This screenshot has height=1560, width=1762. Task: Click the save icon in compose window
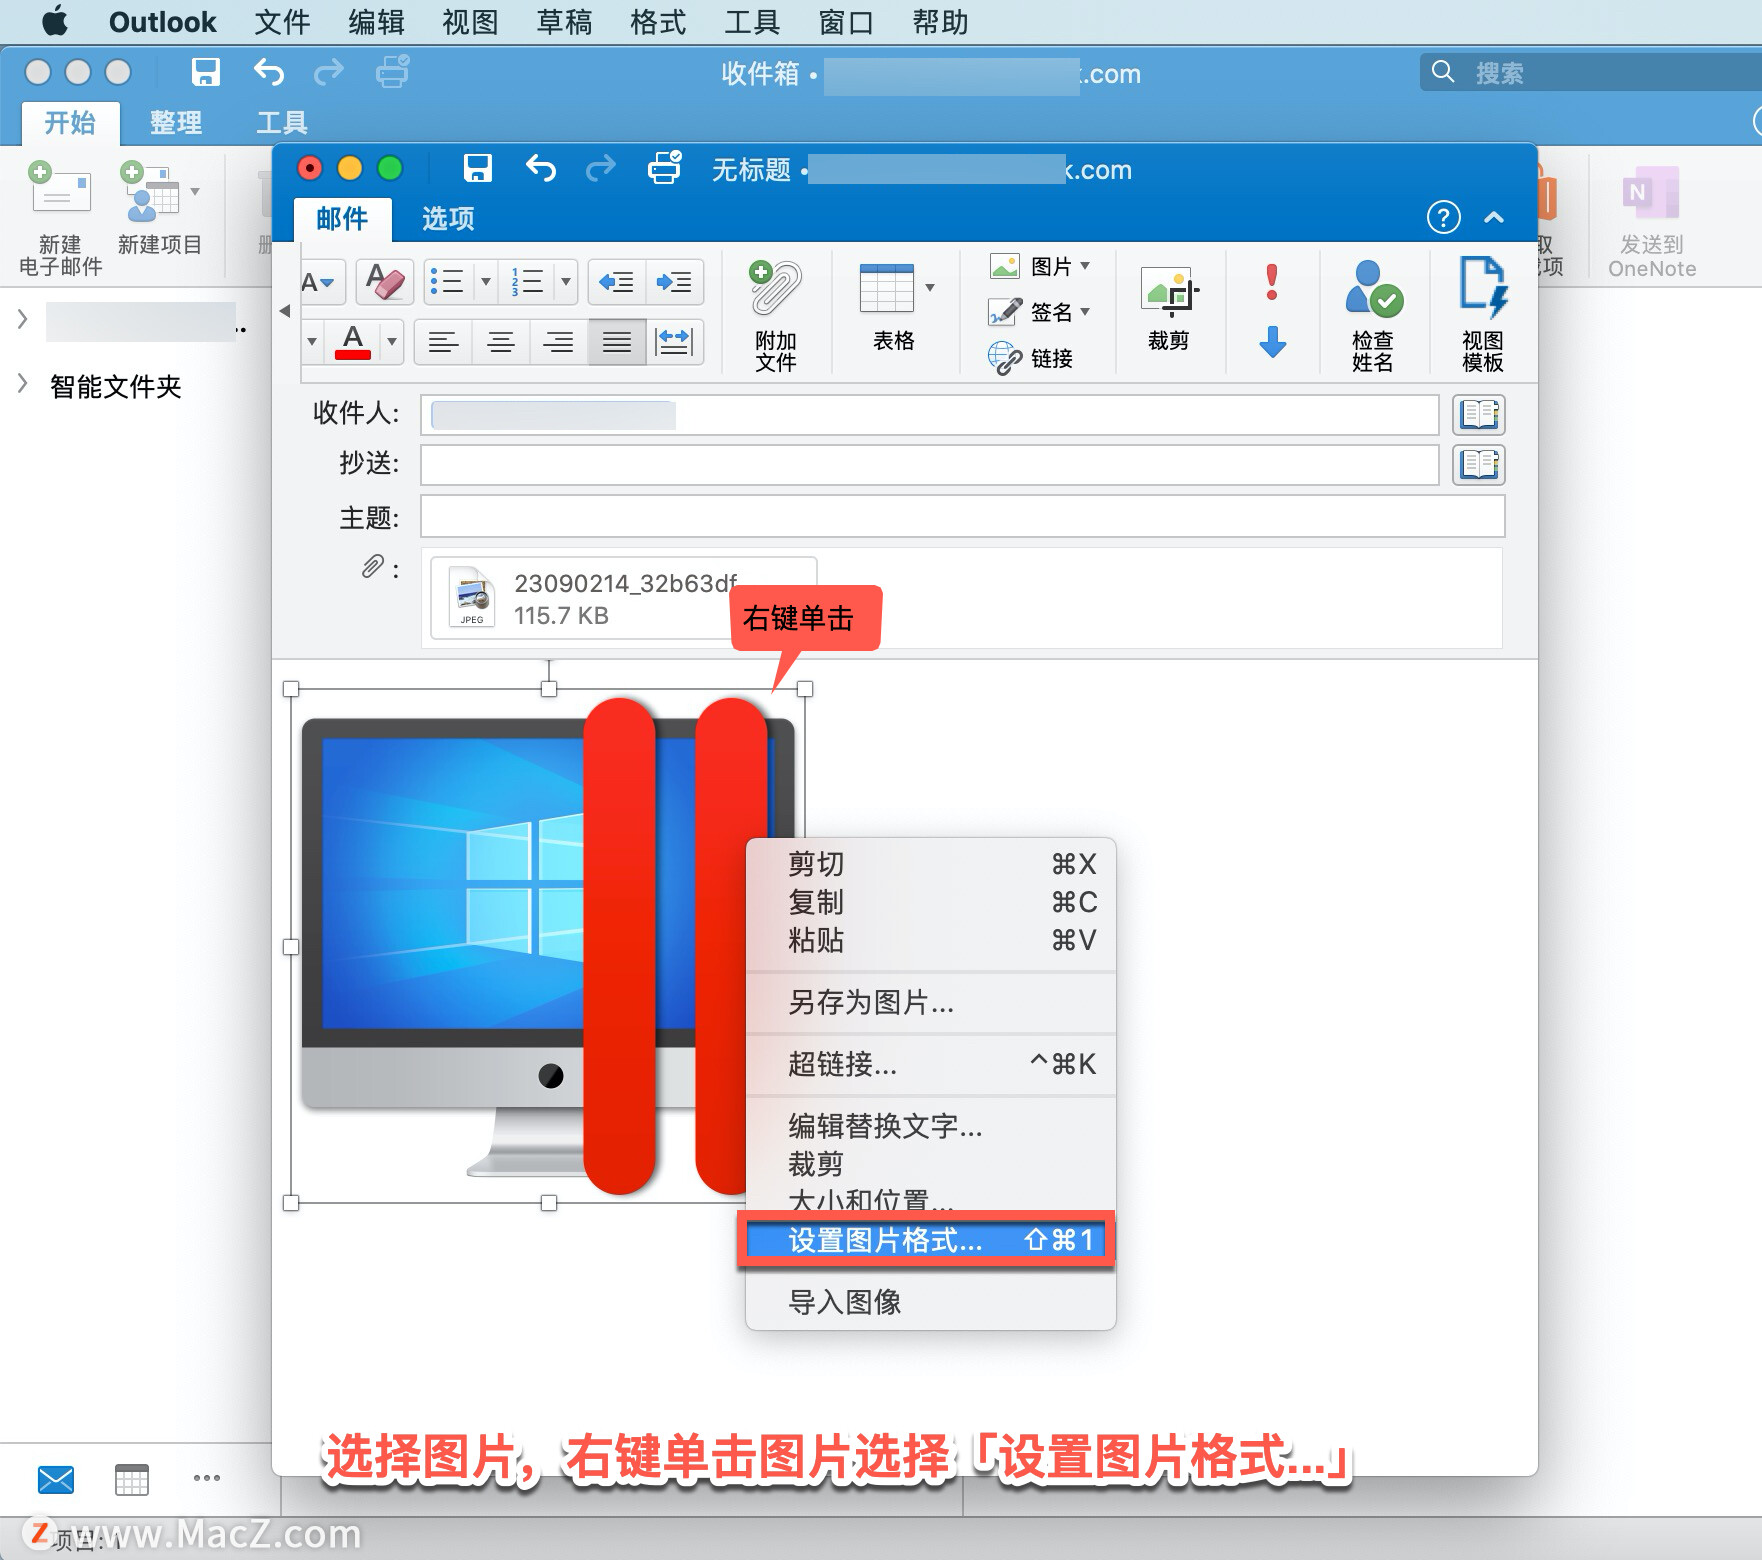click(477, 168)
